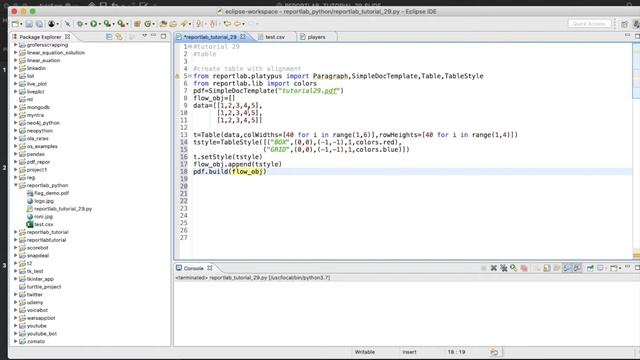The width and height of the screenshot is (640, 360).
Task: Click the Search flashlight toolbar icon
Action: [184, 24]
